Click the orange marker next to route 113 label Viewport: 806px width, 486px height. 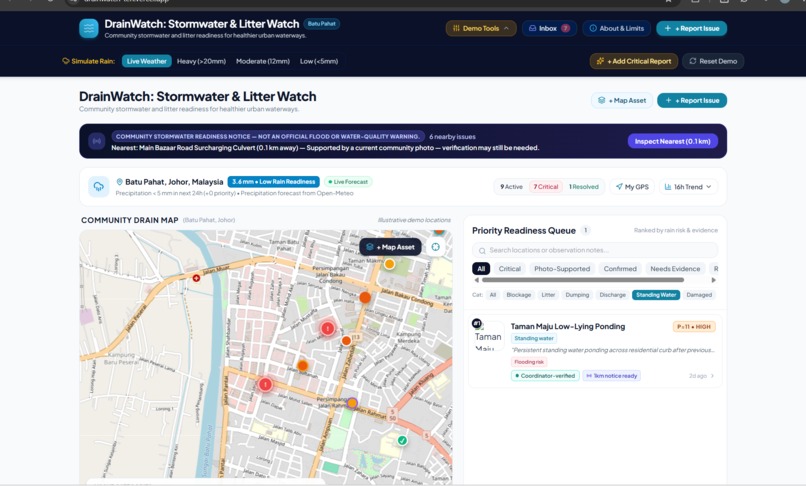tap(346, 340)
